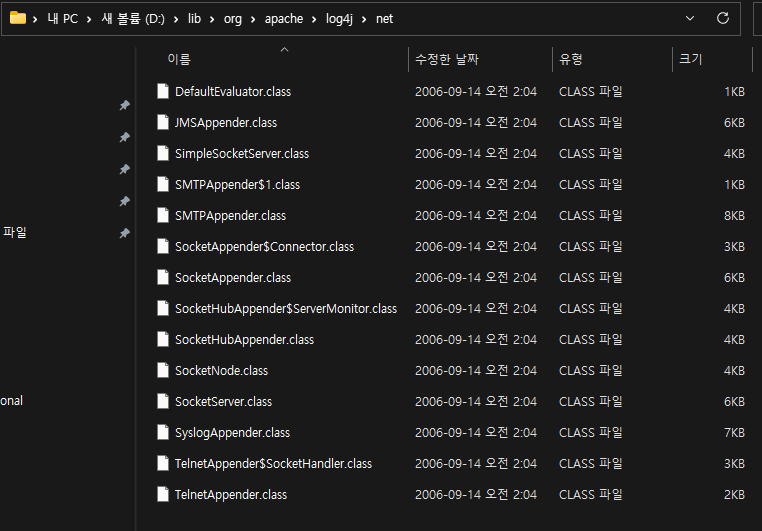Click TelnetAppender.class file name

[231, 495]
